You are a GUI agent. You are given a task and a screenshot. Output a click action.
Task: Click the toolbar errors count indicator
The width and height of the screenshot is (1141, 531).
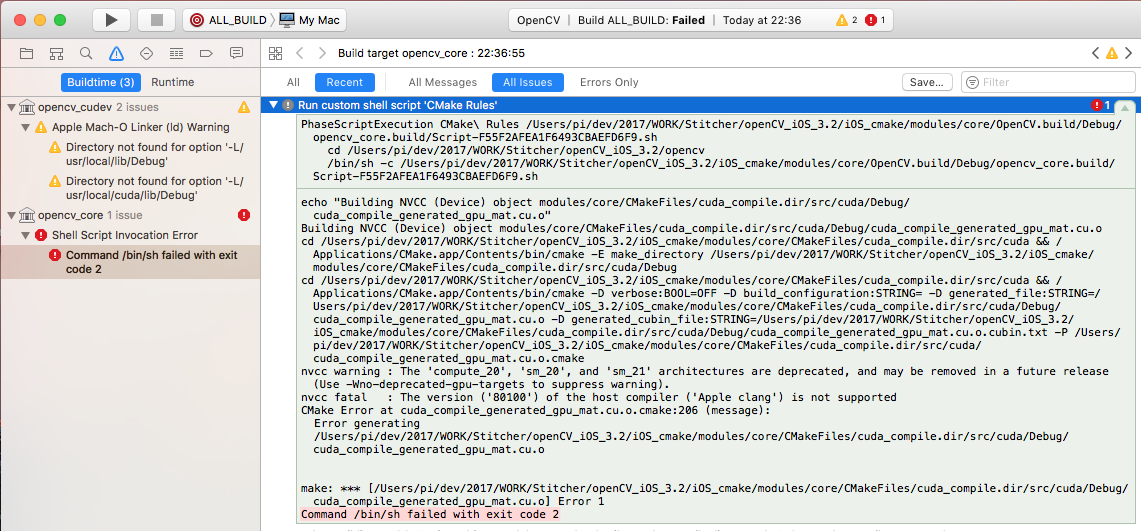pyautogui.click(x=875, y=20)
